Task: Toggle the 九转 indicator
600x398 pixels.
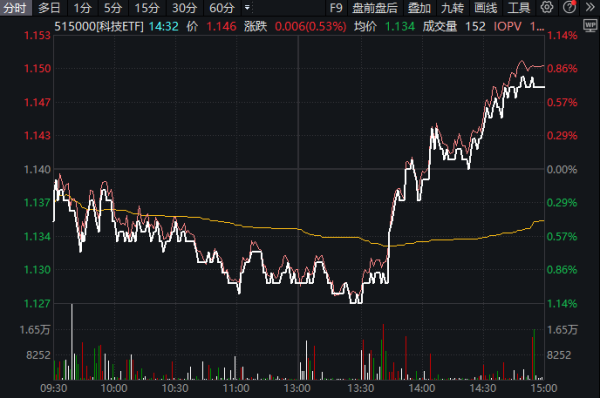Action: [x=452, y=8]
